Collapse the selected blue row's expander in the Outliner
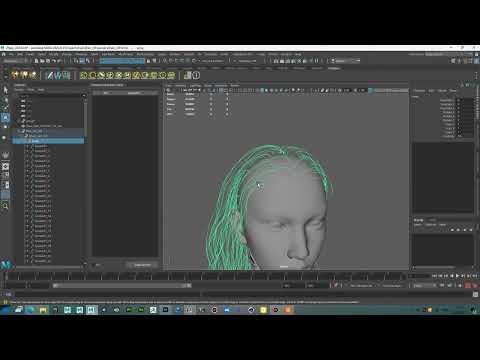Screen dimensions: 480x360 [25, 141]
